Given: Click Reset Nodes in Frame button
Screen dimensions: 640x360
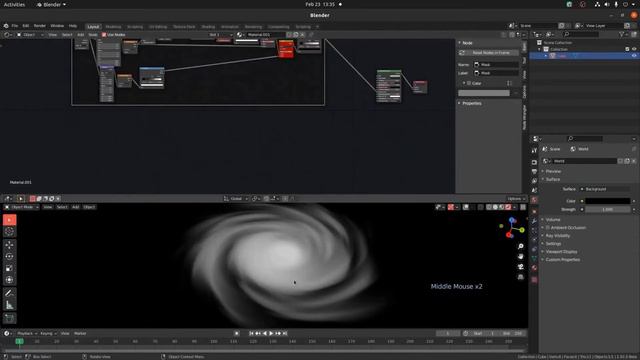Looking at the screenshot, I should coord(489,53).
